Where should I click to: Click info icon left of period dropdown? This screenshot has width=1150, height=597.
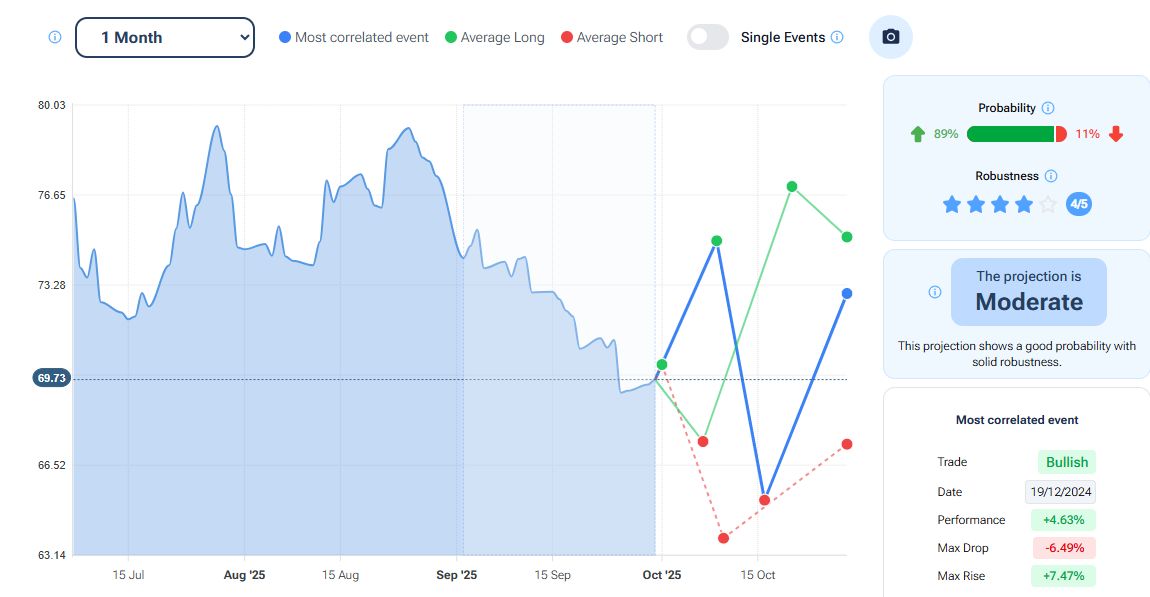[55, 37]
